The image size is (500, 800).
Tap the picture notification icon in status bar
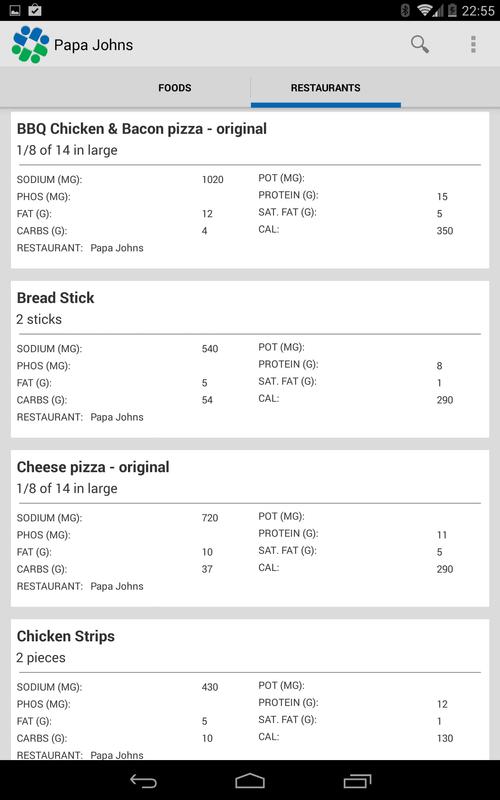point(15,10)
